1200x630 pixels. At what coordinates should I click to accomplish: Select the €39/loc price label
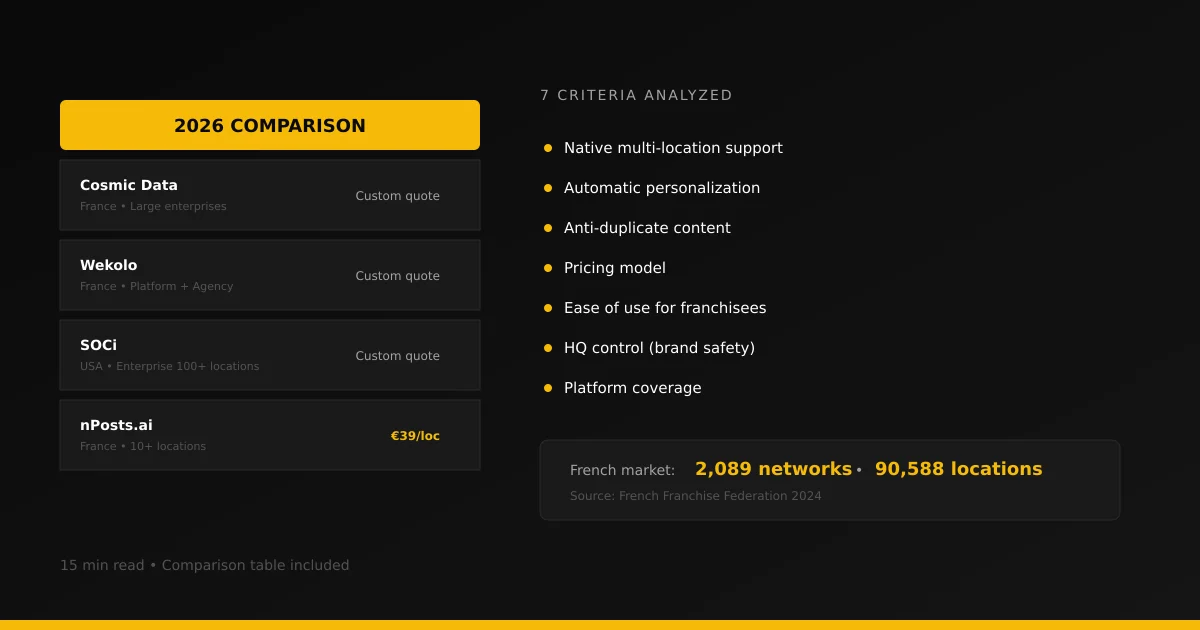pos(415,435)
